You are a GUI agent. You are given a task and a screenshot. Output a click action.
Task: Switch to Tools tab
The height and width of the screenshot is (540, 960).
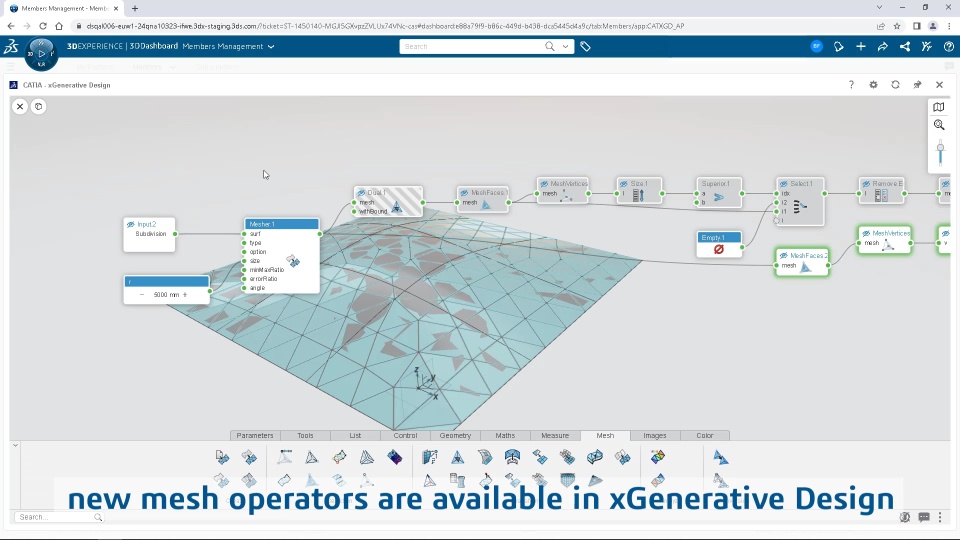pyautogui.click(x=305, y=435)
